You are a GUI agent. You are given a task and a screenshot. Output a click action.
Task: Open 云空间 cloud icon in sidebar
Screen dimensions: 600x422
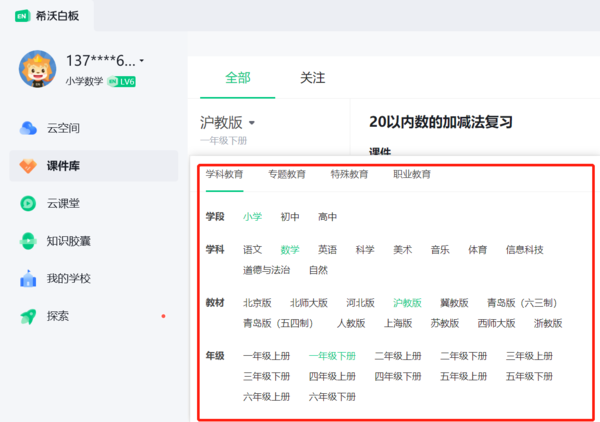tap(29, 128)
